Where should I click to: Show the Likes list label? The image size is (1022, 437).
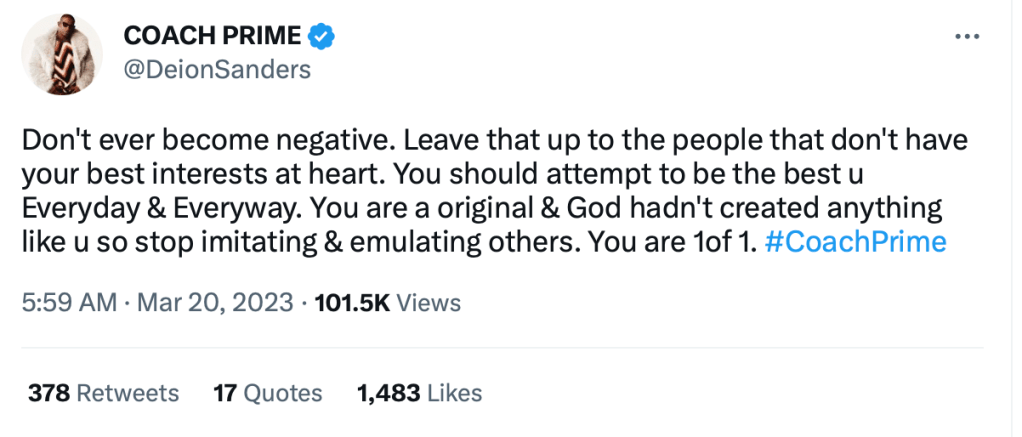[455, 393]
